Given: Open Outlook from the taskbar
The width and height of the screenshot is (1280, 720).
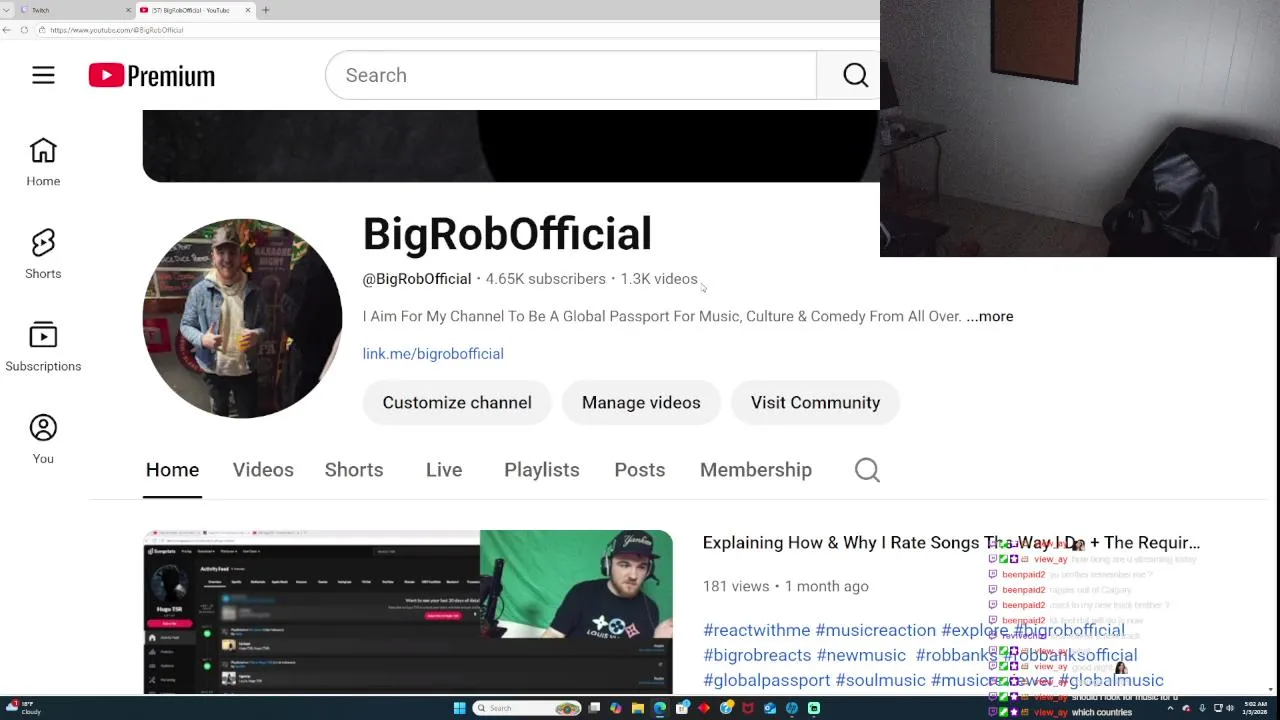Looking at the screenshot, I should click(x=770, y=708).
